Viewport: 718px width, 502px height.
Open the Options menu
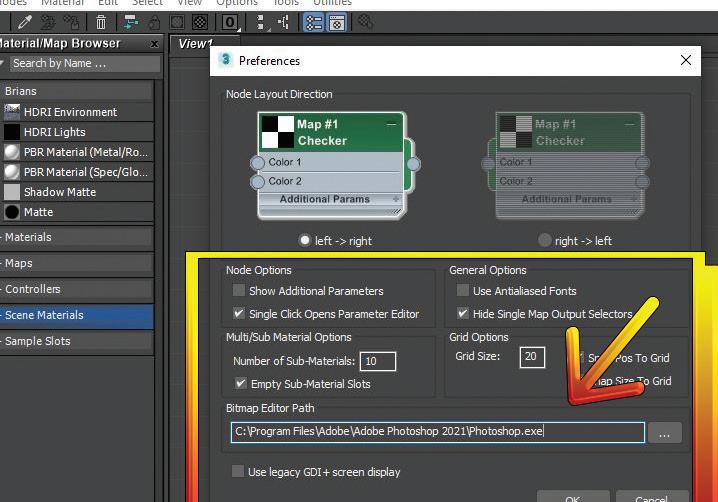(237, 3)
